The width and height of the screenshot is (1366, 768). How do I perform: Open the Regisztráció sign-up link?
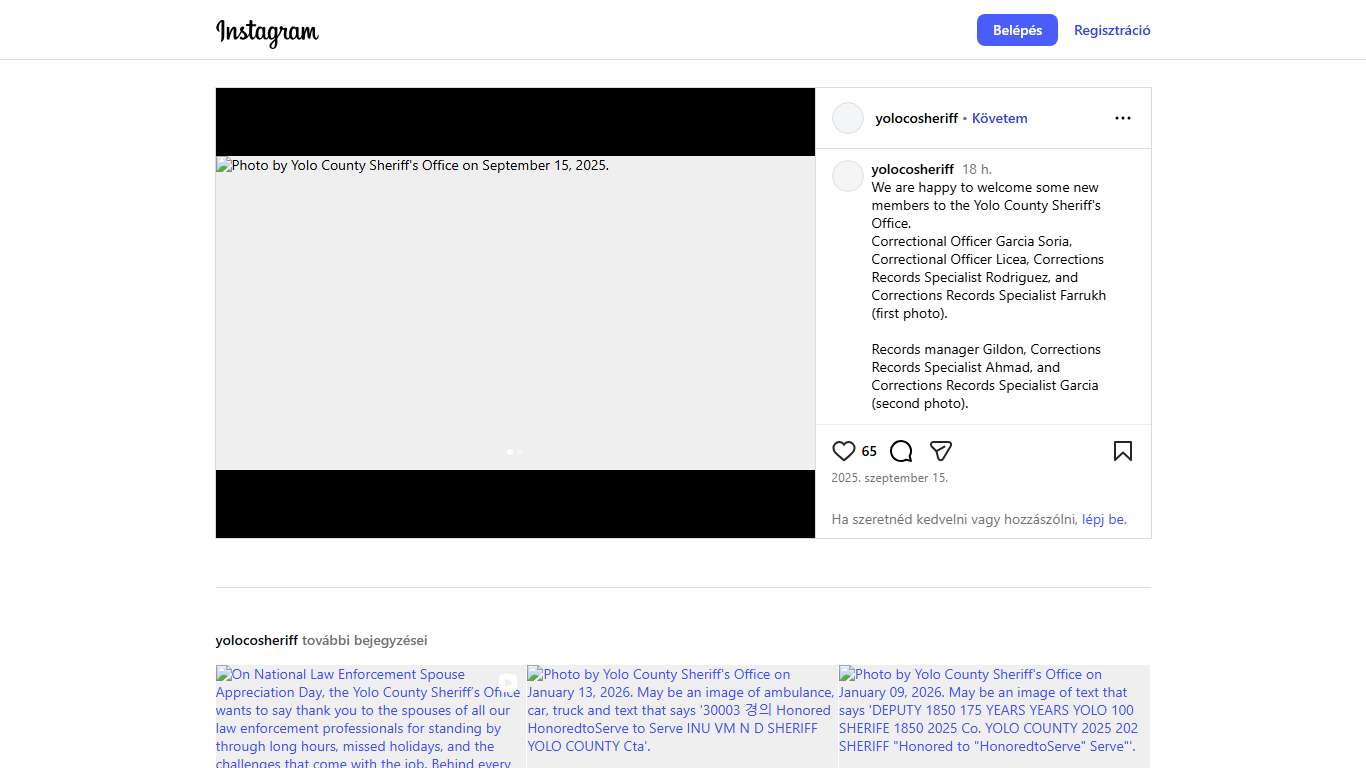(x=1112, y=30)
